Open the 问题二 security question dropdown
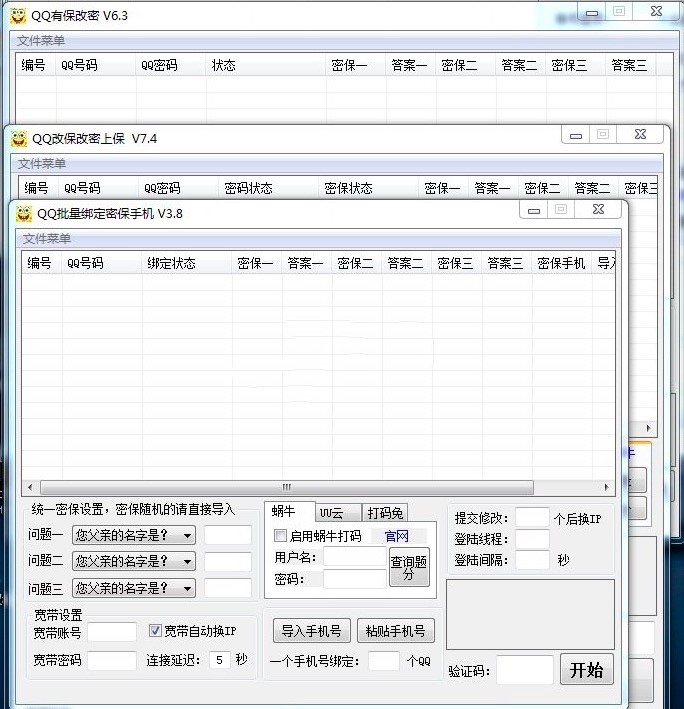 [134, 562]
